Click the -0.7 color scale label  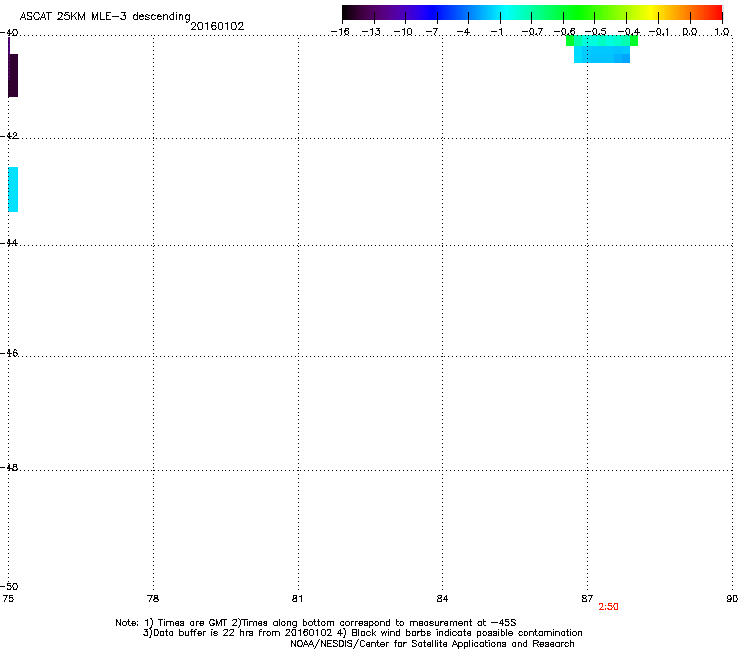[532, 32]
